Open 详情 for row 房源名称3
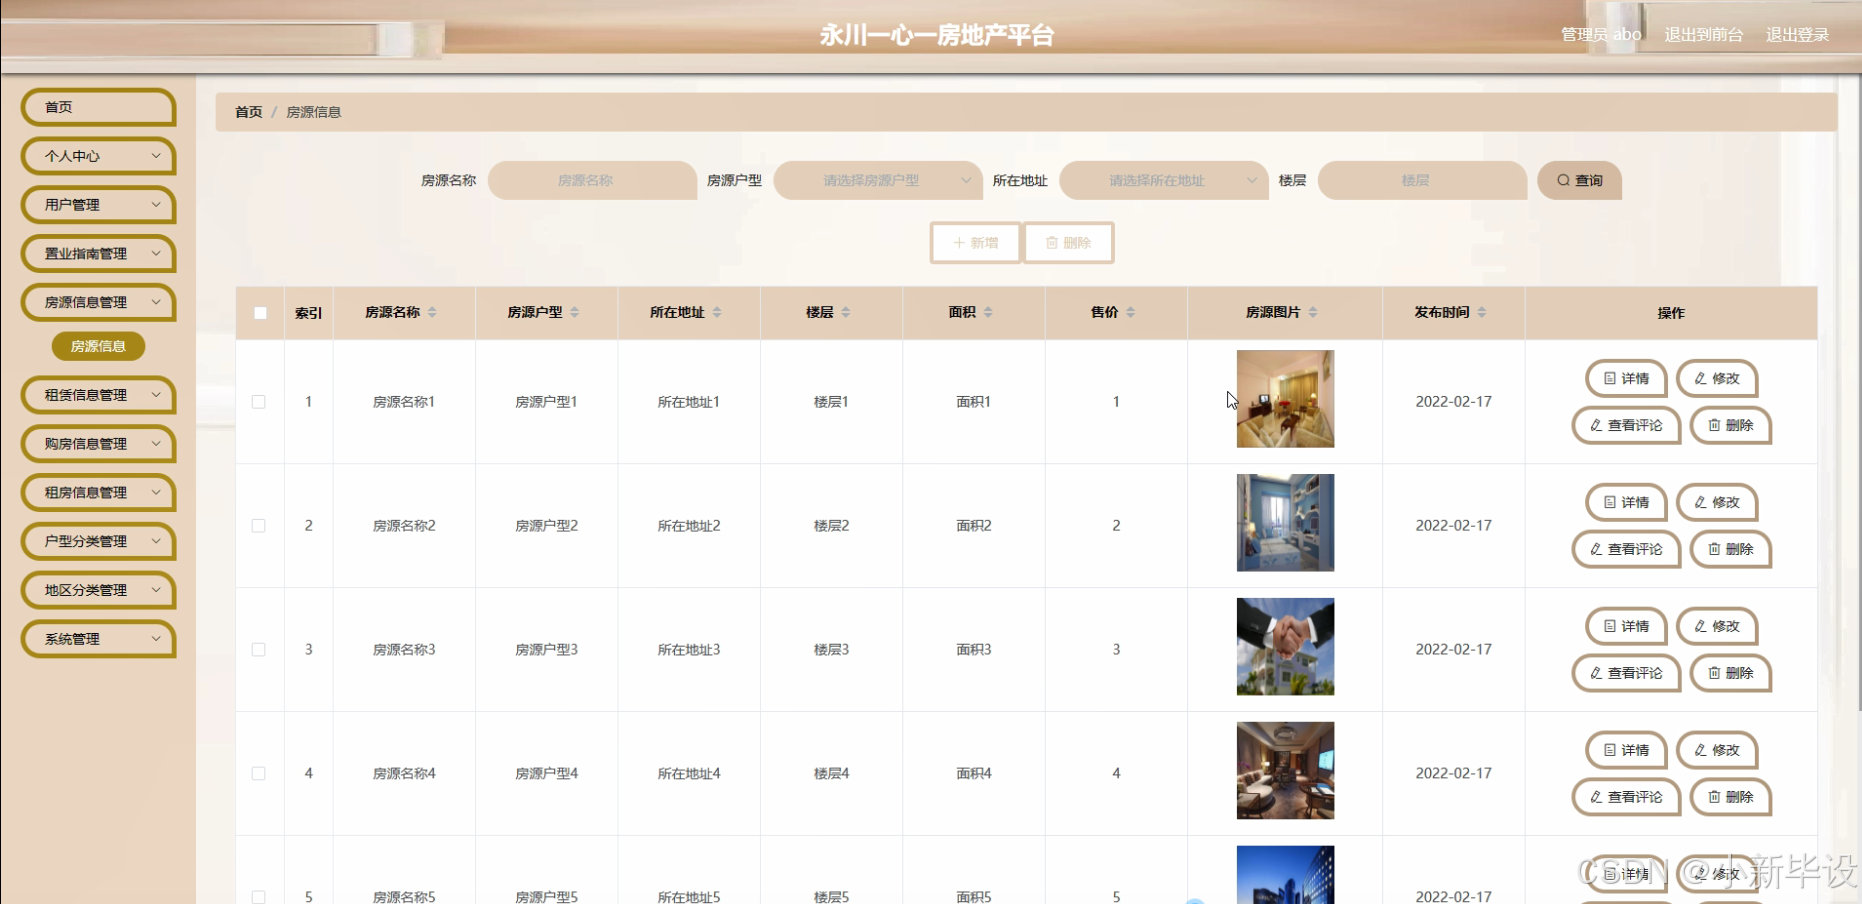The height and width of the screenshot is (904, 1862). [x=1626, y=626]
